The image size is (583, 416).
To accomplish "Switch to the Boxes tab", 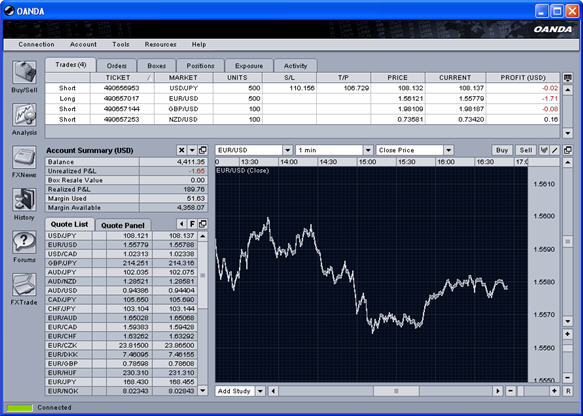I will [x=157, y=66].
